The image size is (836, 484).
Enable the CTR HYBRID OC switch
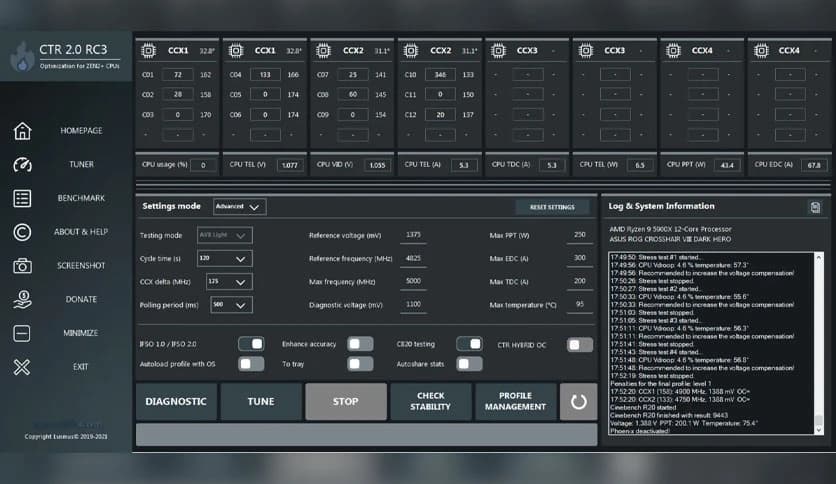[x=580, y=345]
